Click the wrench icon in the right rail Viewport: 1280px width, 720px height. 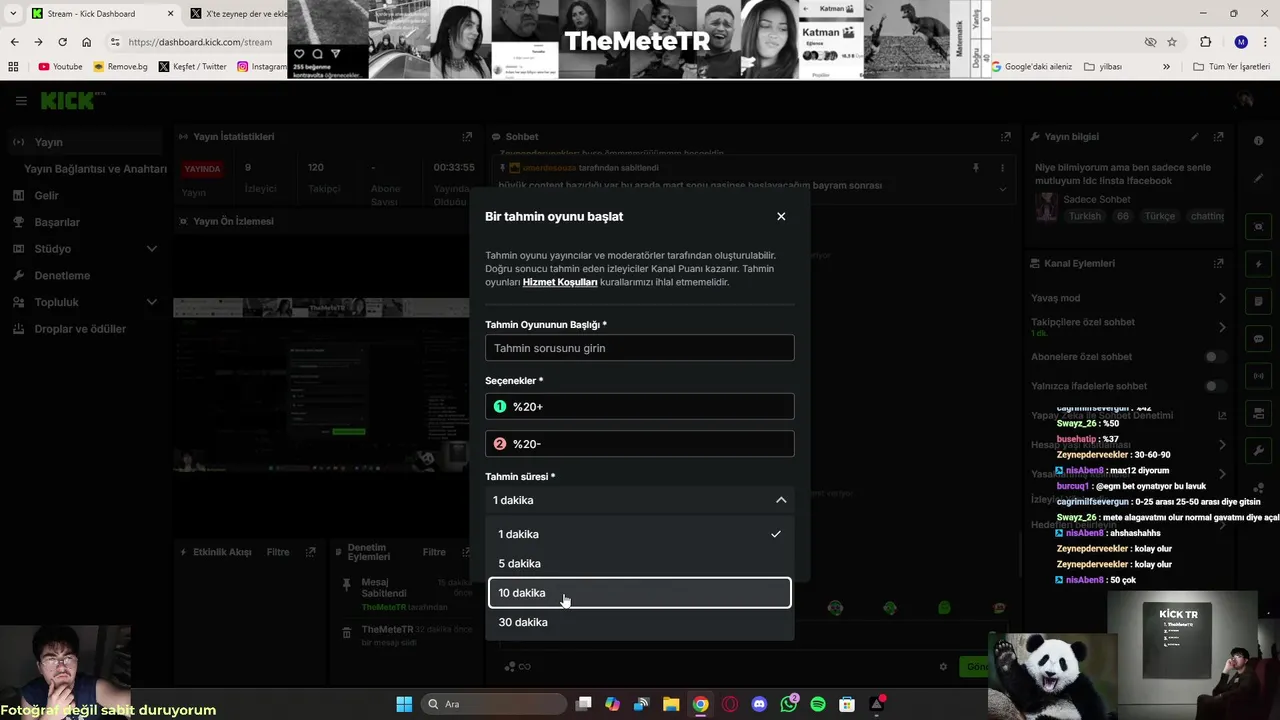point(1258,451)
